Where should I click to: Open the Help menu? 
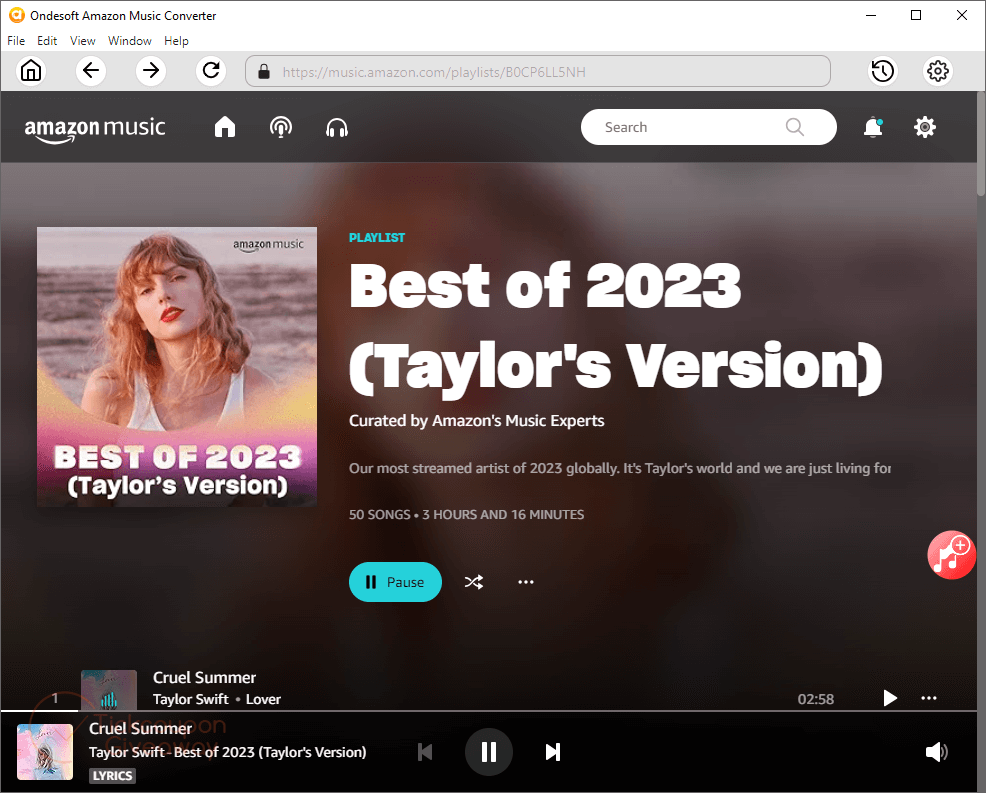(x=176, y=41)
